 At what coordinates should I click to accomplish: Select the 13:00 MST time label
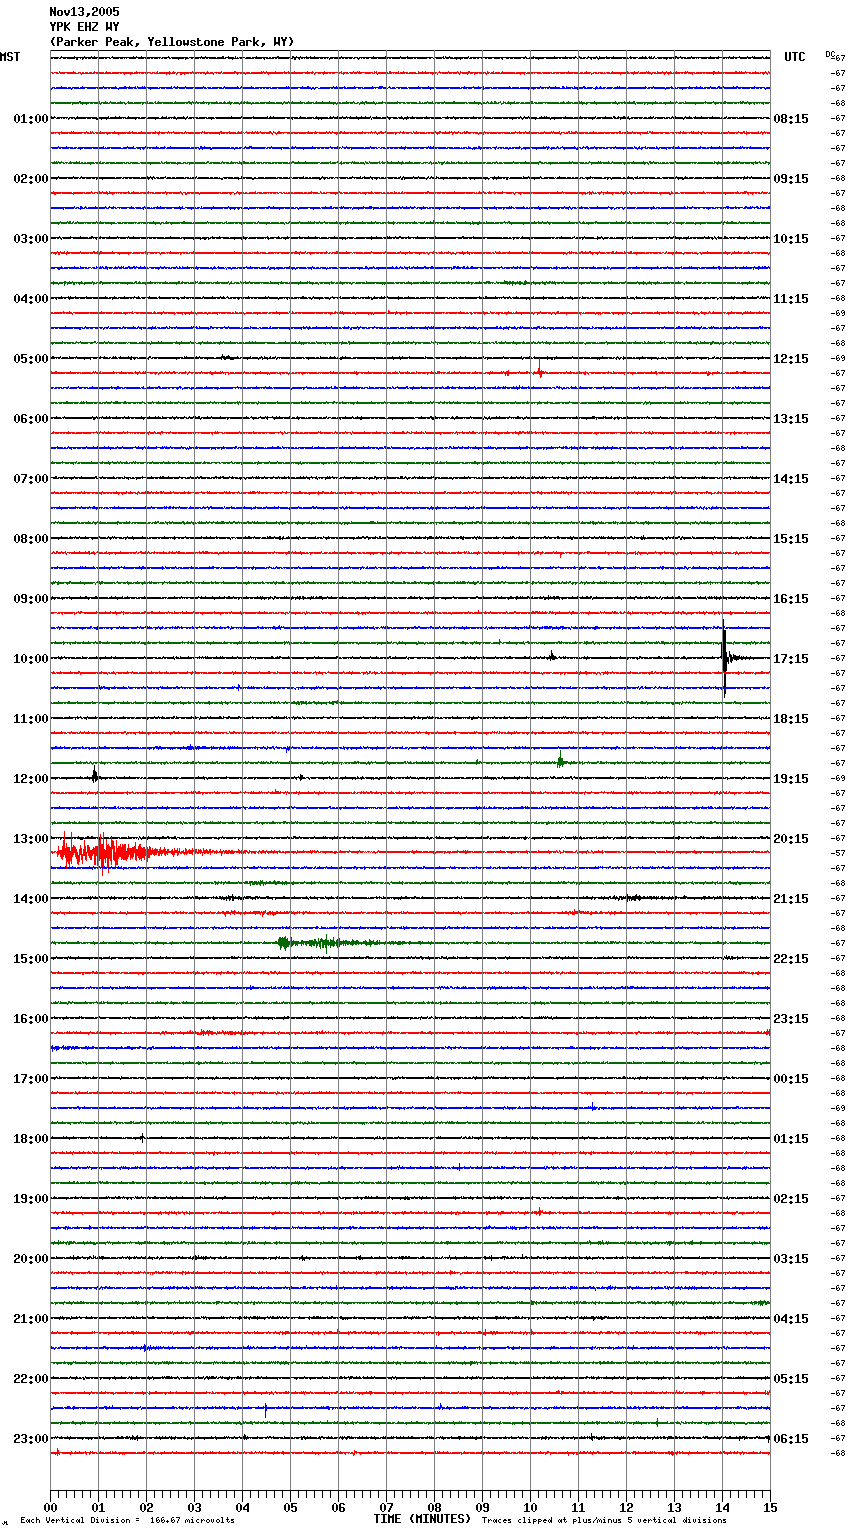point(31,839)
